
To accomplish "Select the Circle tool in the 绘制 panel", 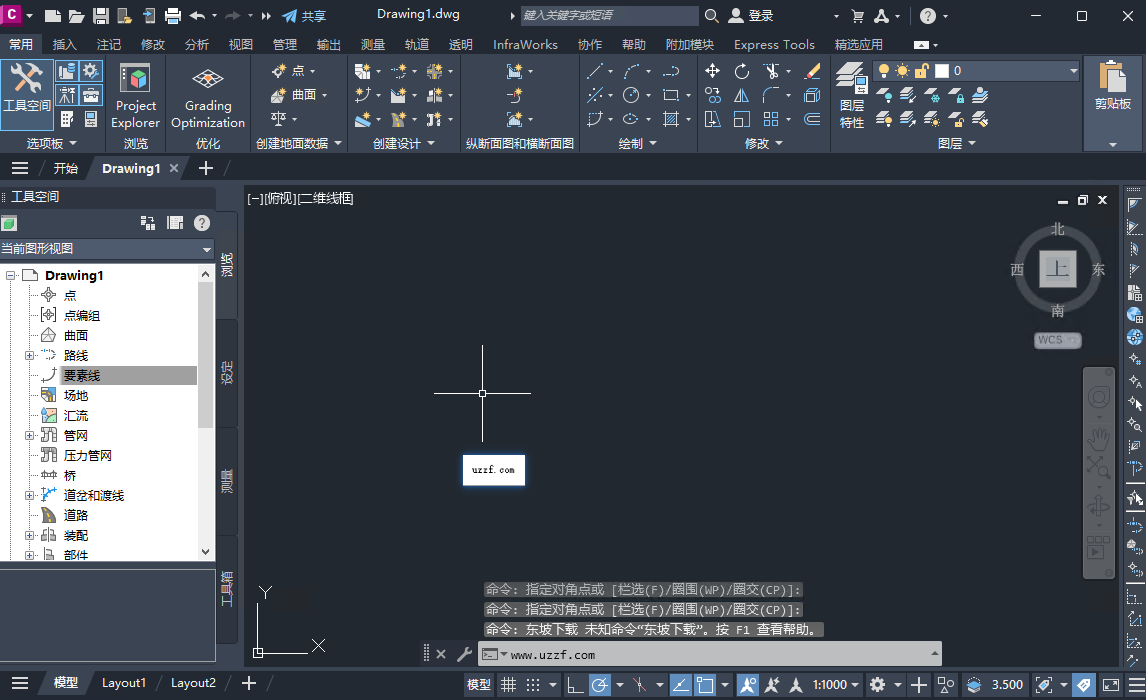I will point(629,95).
